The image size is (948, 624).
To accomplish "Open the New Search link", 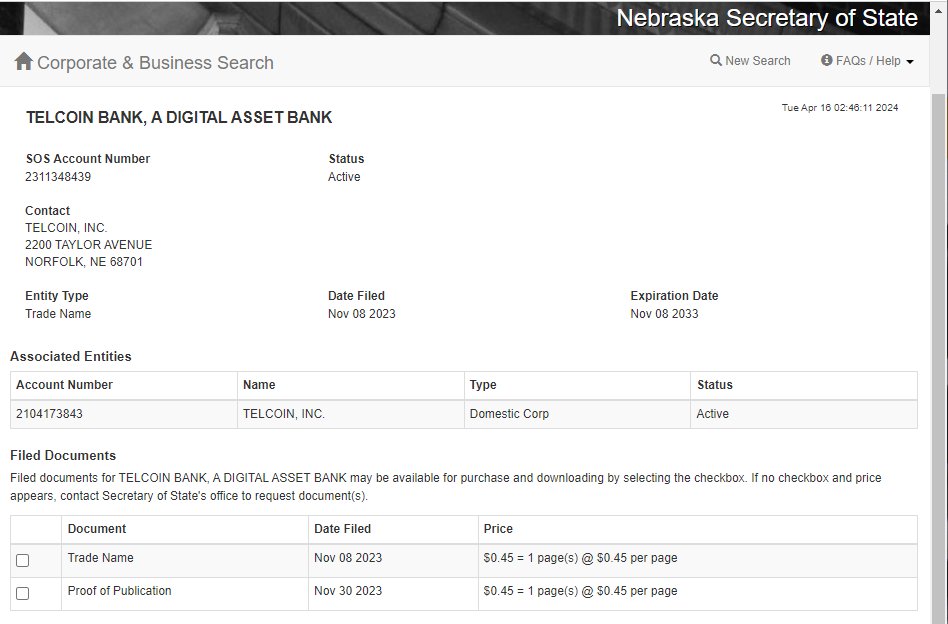I will 750,60.
